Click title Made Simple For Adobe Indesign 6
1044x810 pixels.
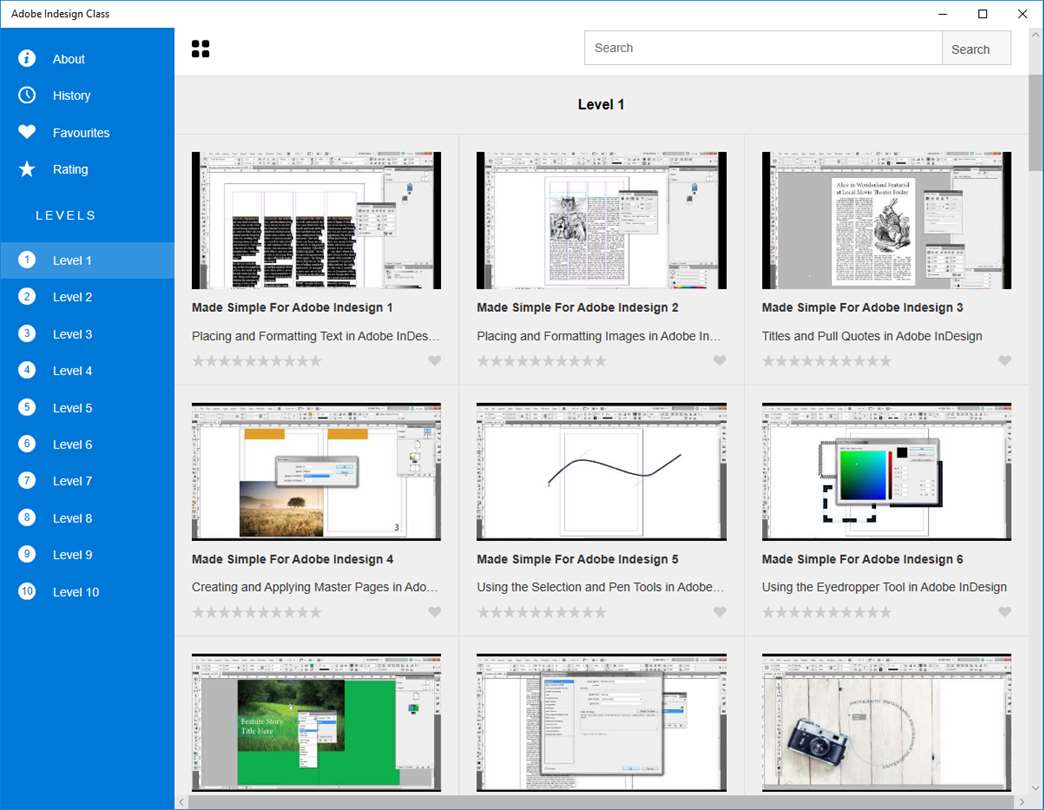pyautogui.click(x=862, y=559)
